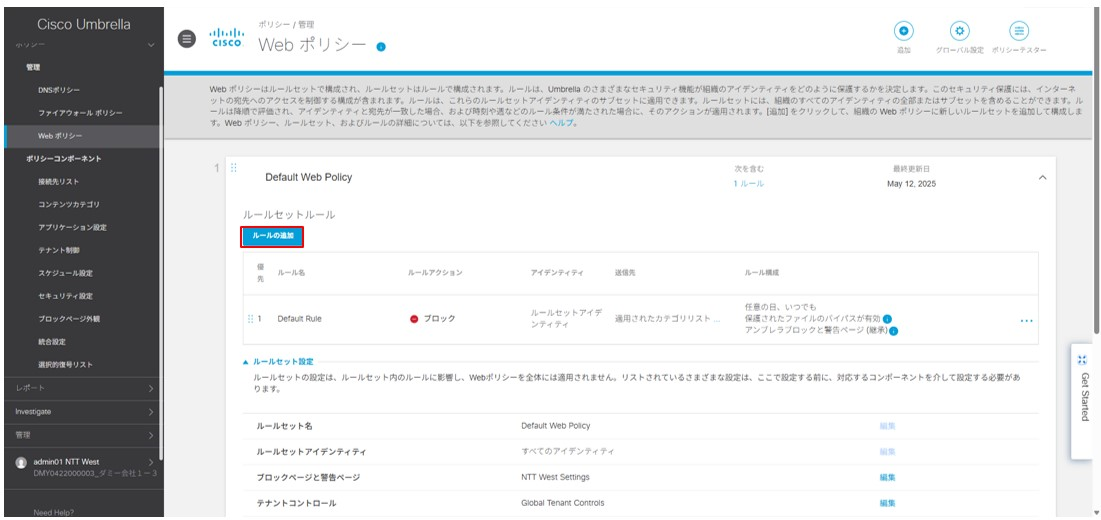
Task: Grab drag handle of Default Rule row
Action: click(251, 319)
